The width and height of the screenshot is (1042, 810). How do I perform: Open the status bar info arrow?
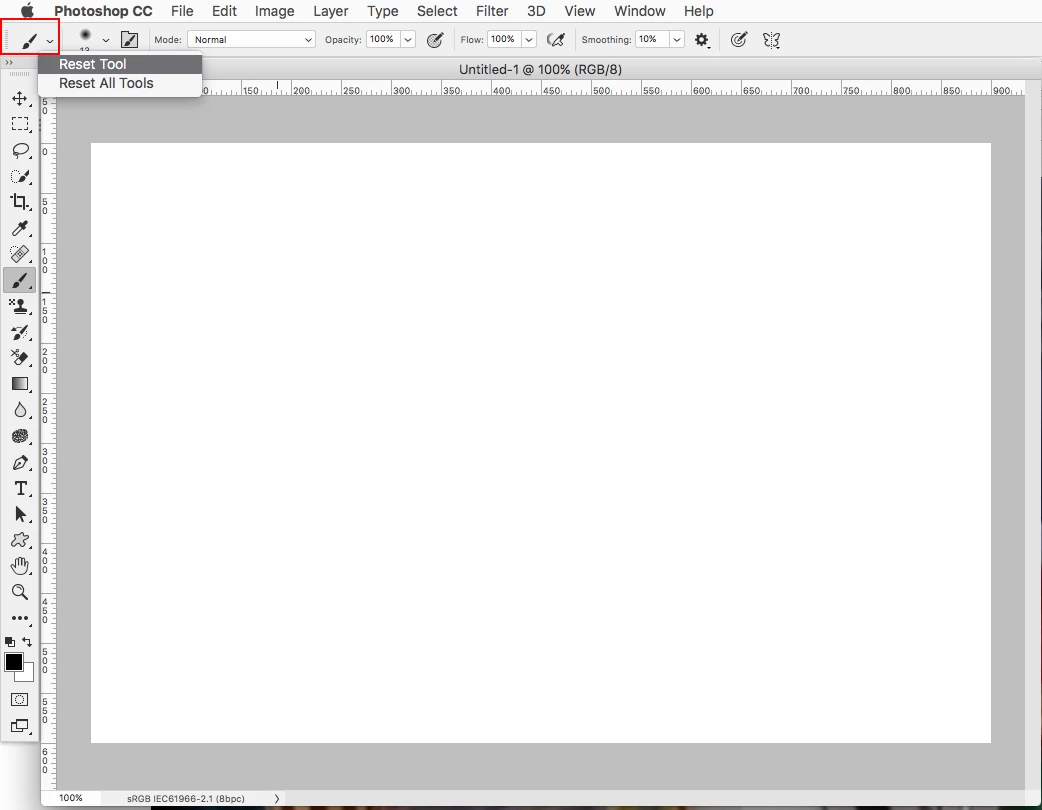tap(276, 799)
